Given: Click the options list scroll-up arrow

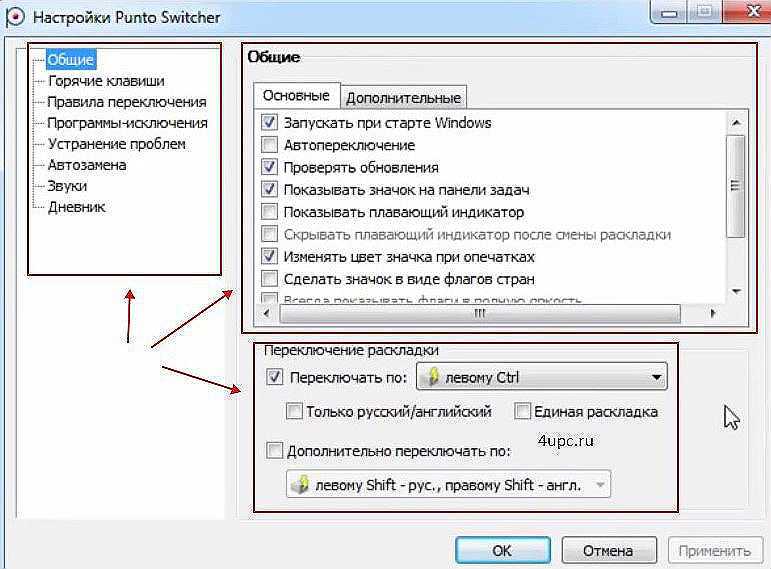Looking at the screenshot, I should pos(736,122).
